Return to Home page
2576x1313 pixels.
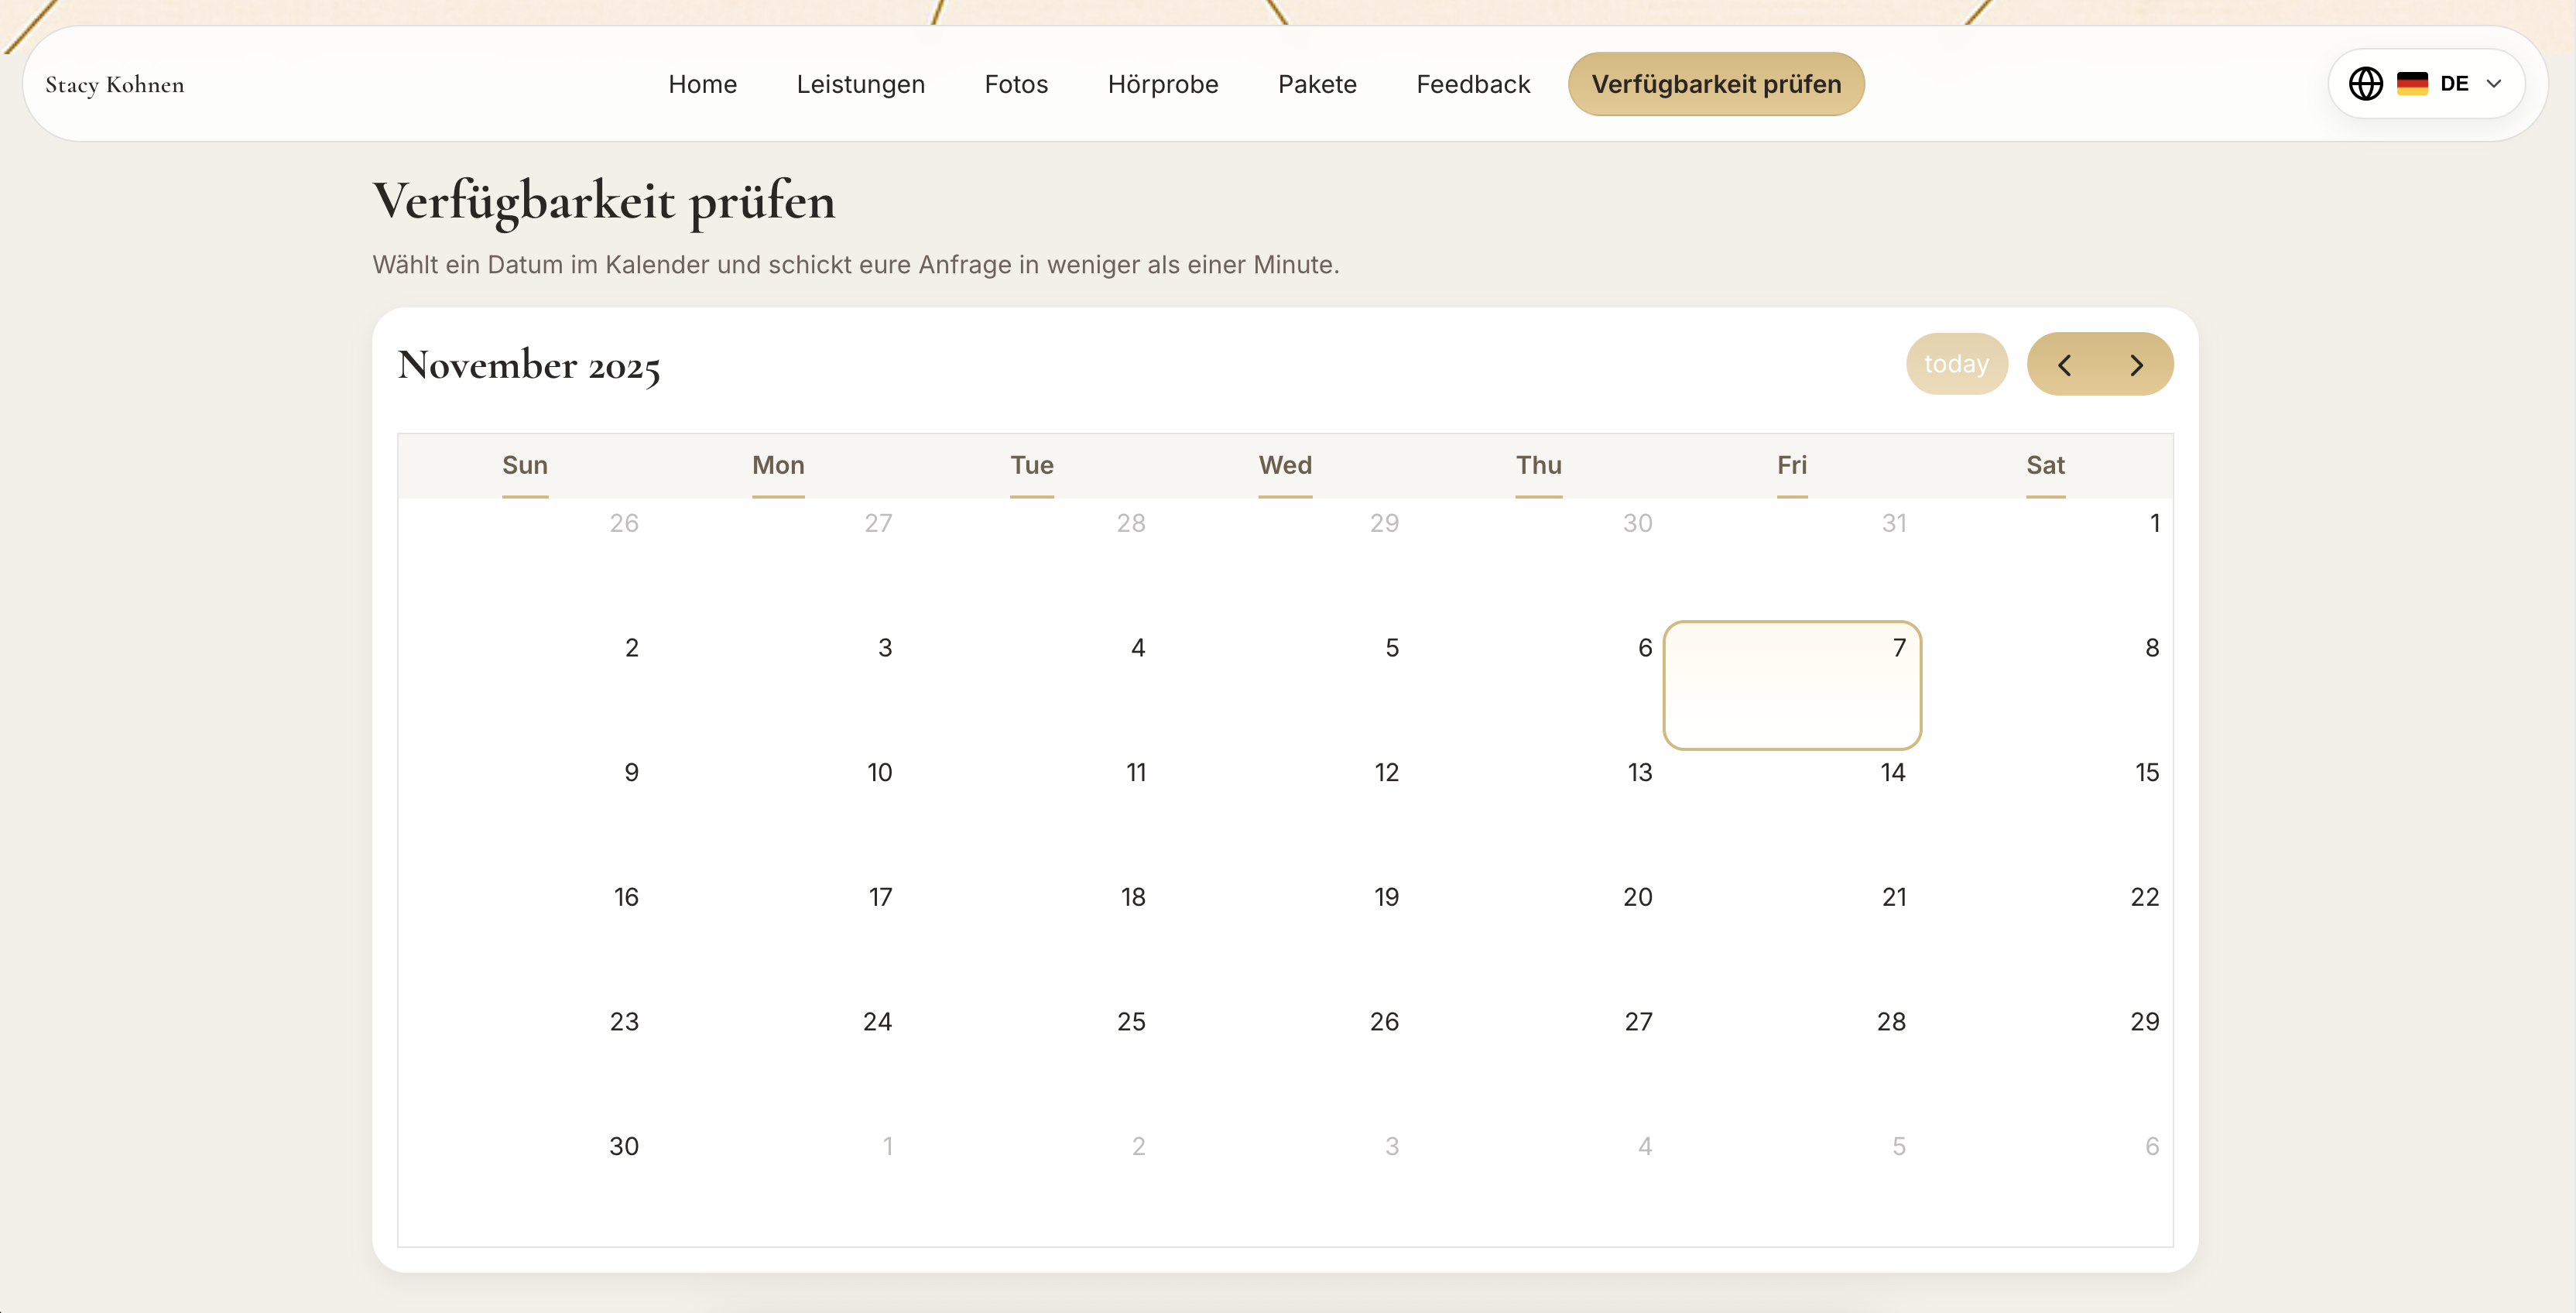702,84
